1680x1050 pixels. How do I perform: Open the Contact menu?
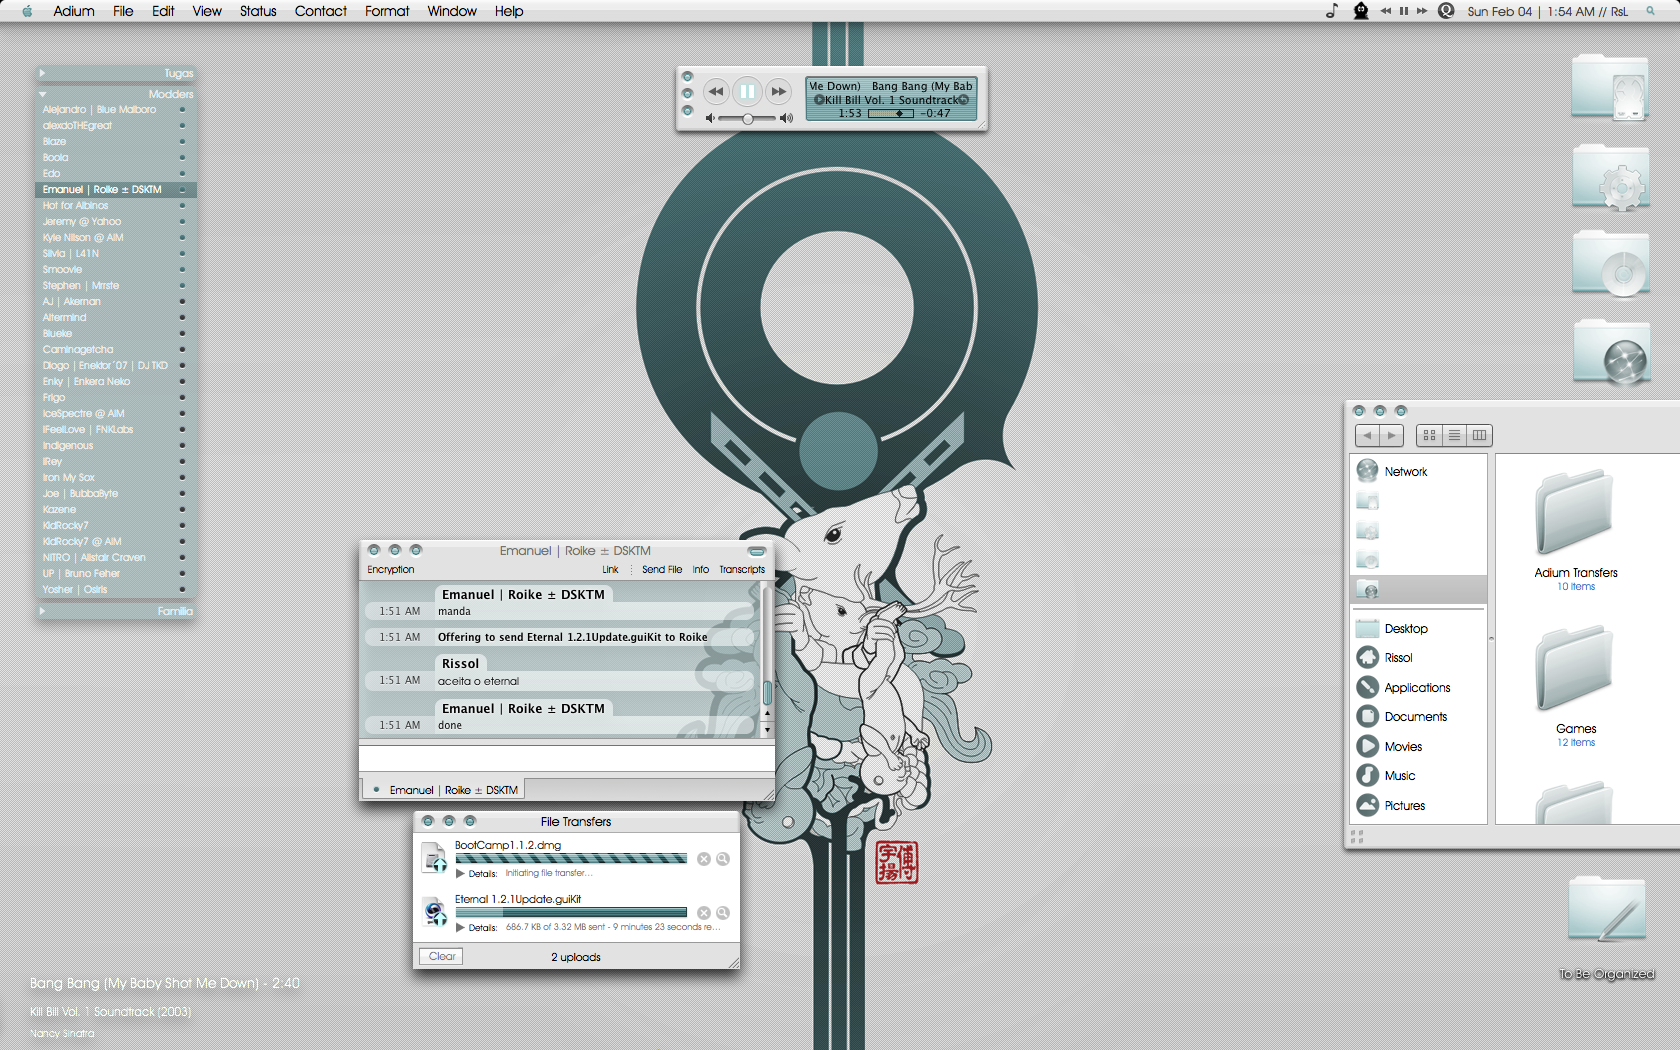pyautogui.click(x=320, y=11)
